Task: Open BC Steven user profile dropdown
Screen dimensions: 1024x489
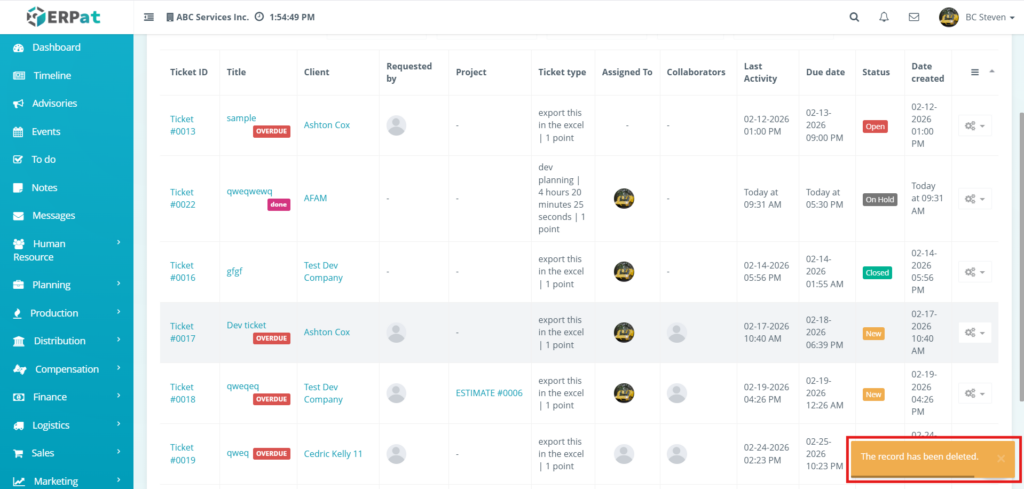Action: pos(973,17)
